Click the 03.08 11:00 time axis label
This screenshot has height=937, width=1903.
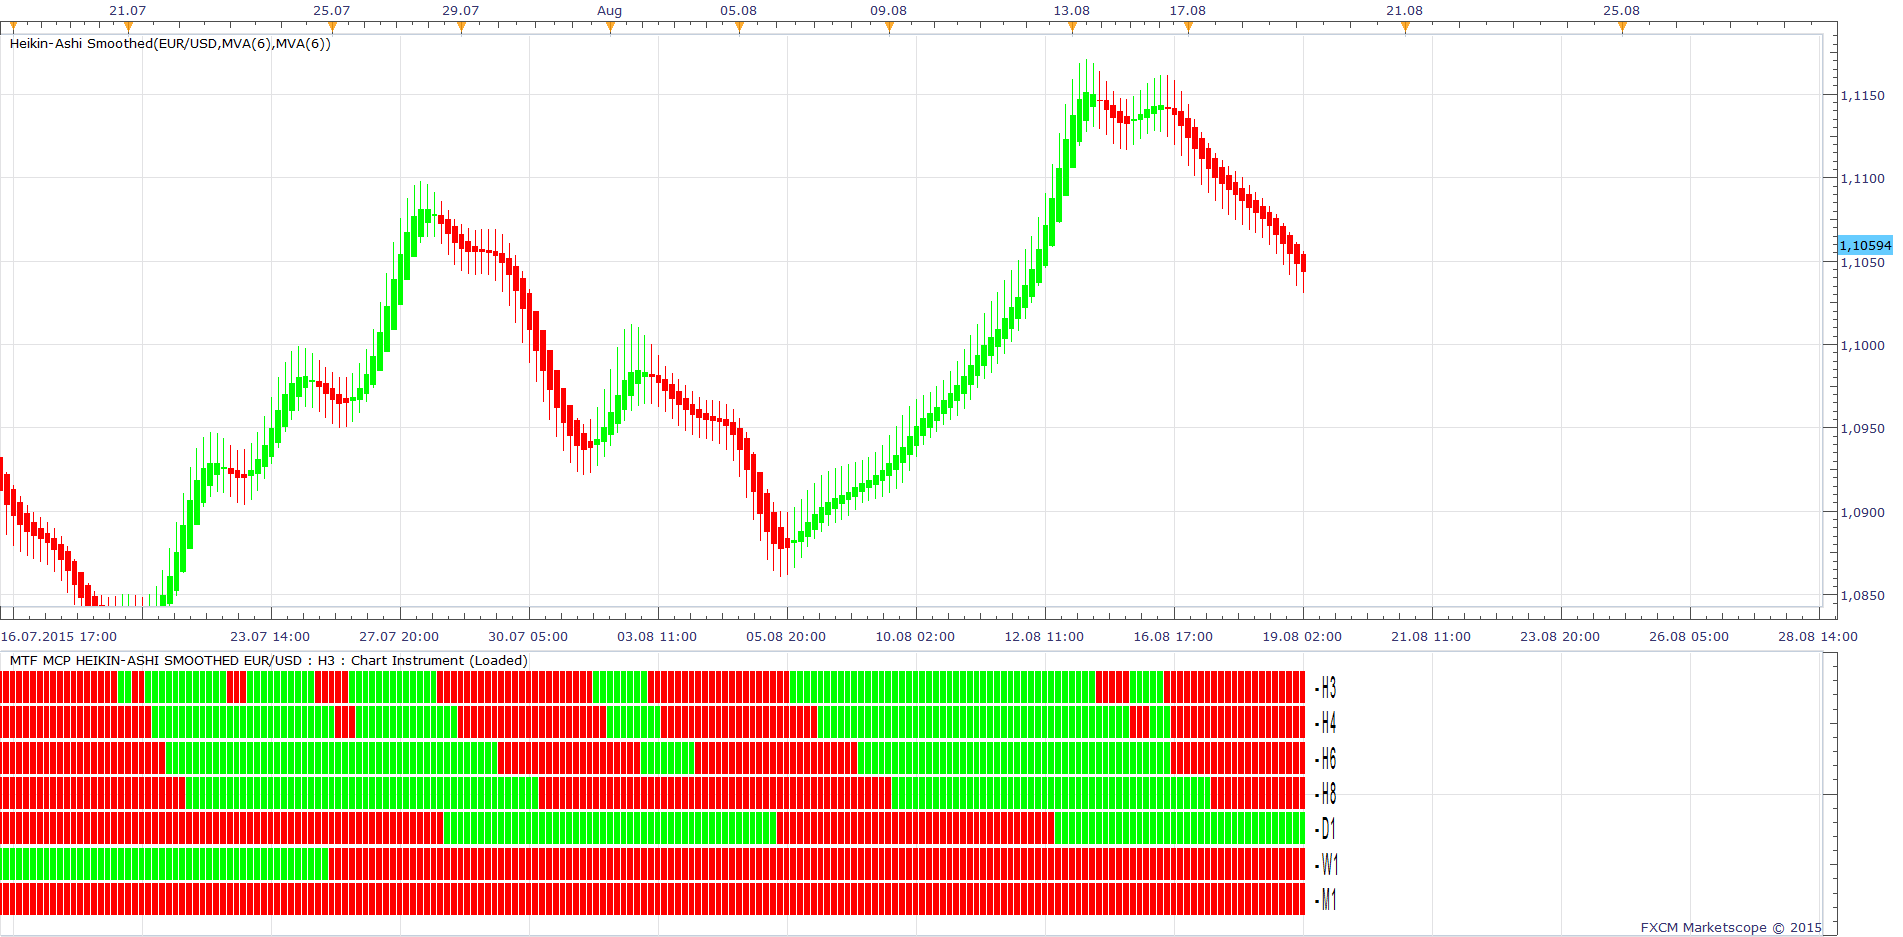tap(657, 637)
